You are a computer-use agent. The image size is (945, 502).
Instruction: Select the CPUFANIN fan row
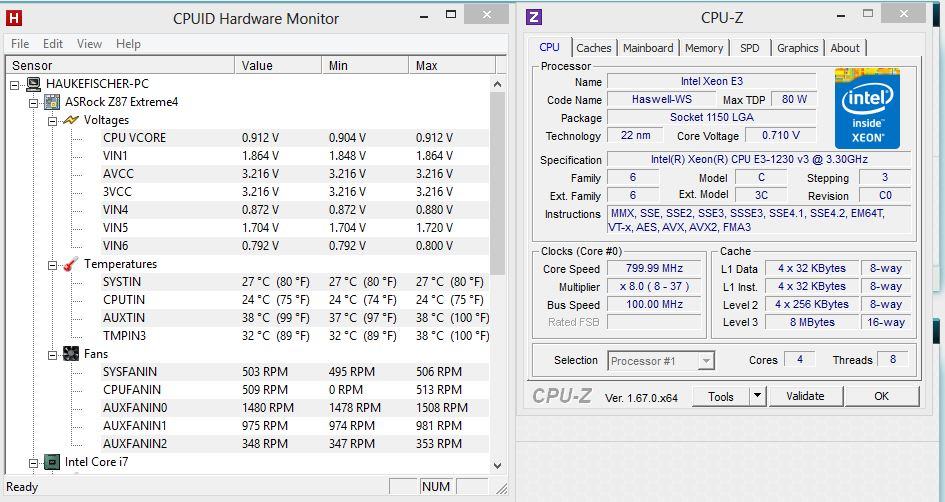(295, 390)
